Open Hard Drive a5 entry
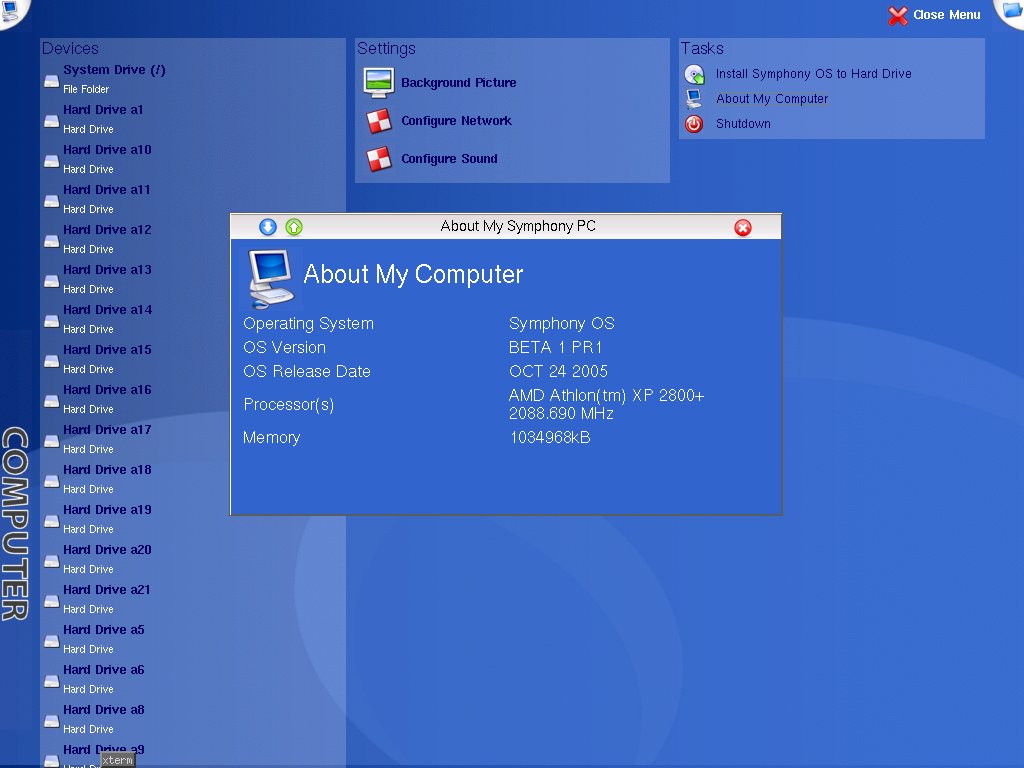The width and height of the screenshot is (1024, 768). [x=104, y=630]
